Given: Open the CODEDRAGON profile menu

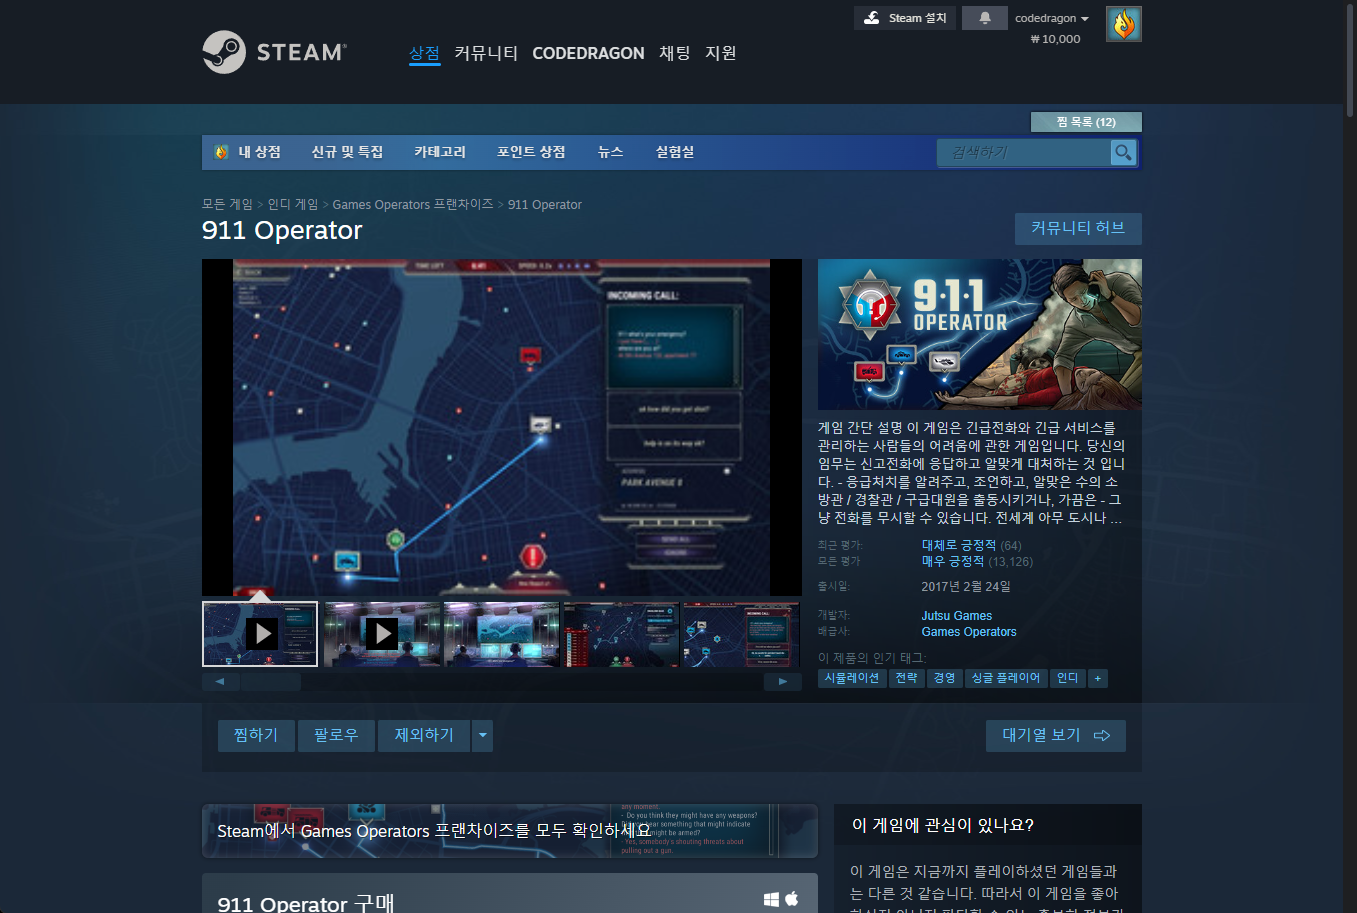Looking at the screenshot, I should point(588,53).
